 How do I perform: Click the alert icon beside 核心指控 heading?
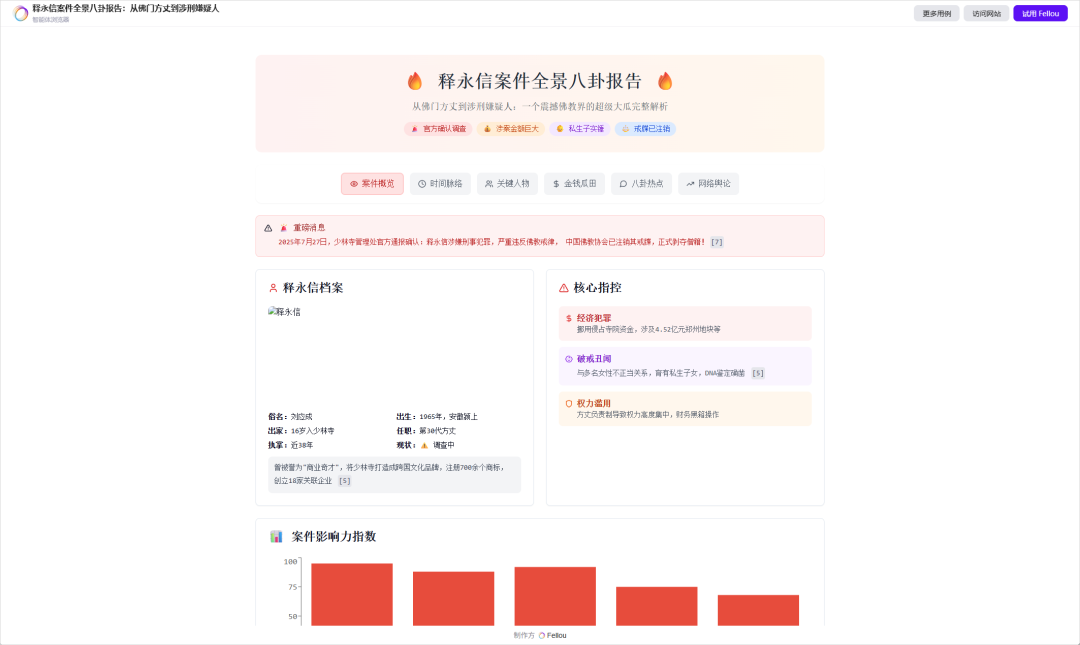(x=565, y=287)
